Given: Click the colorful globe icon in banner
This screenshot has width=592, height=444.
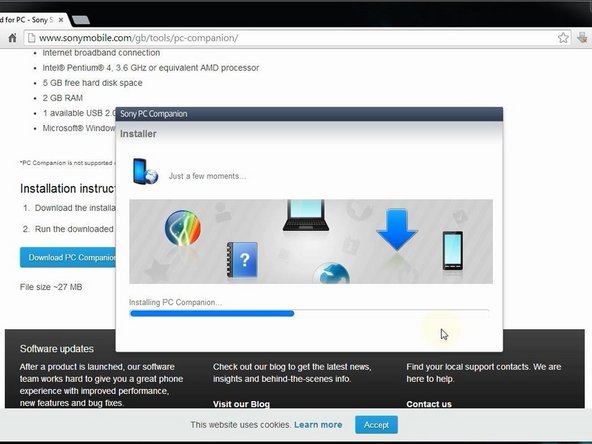Looking at the screenshot, I should (x=183, y=228).
